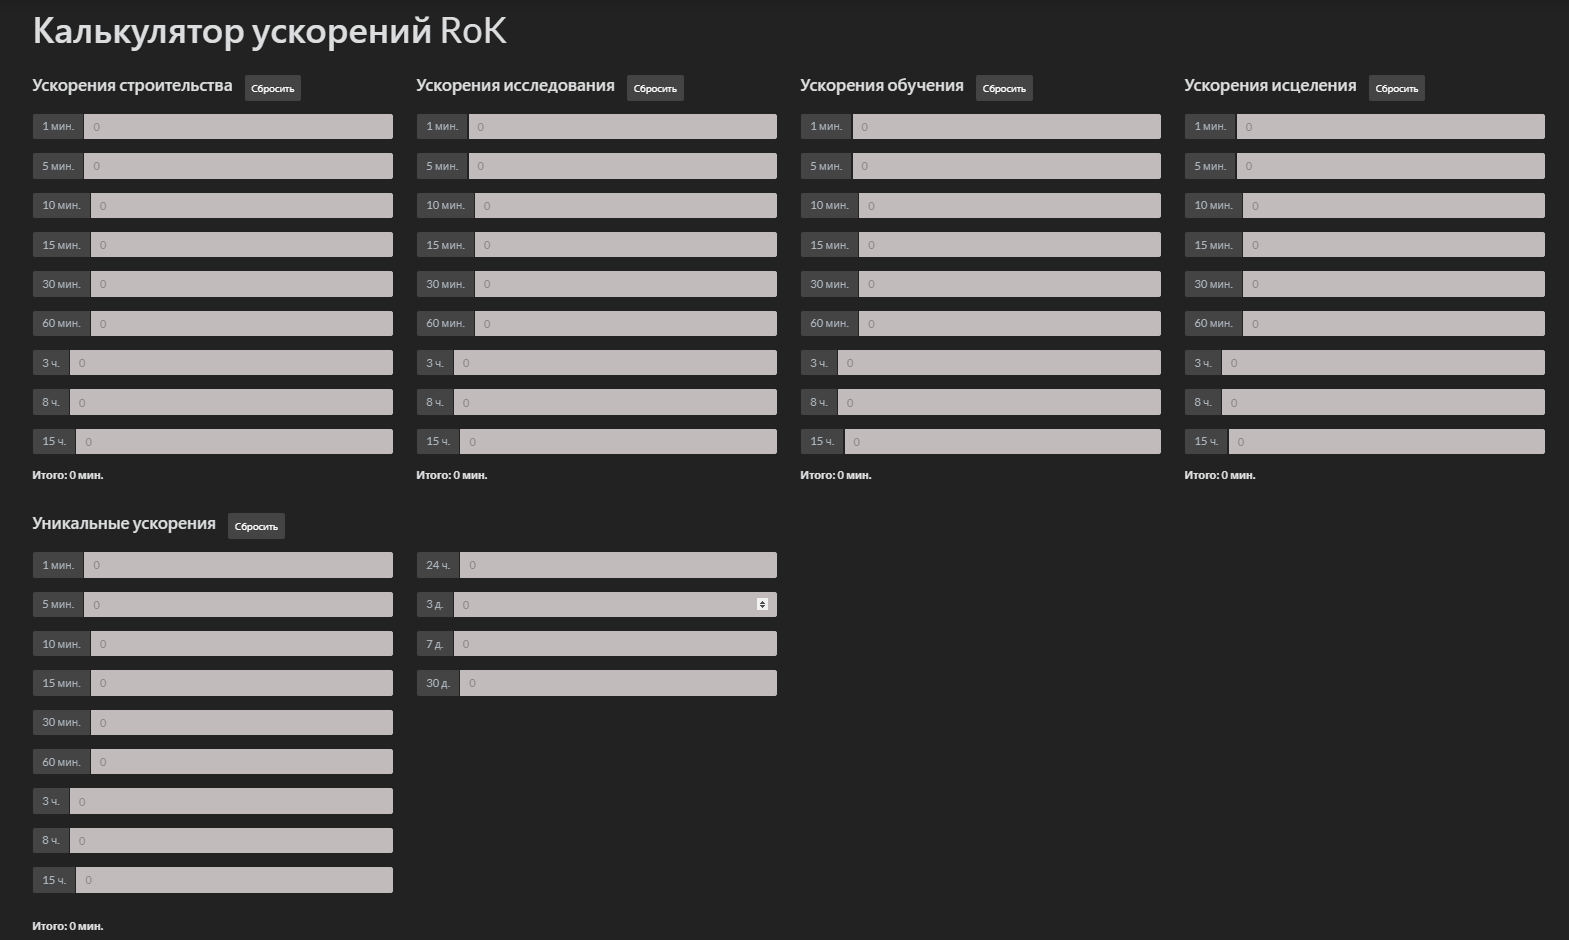Screen dimensions: 1569x940
Task: Activate the 1 мин. training speedup box
Action: (1006, 126)
